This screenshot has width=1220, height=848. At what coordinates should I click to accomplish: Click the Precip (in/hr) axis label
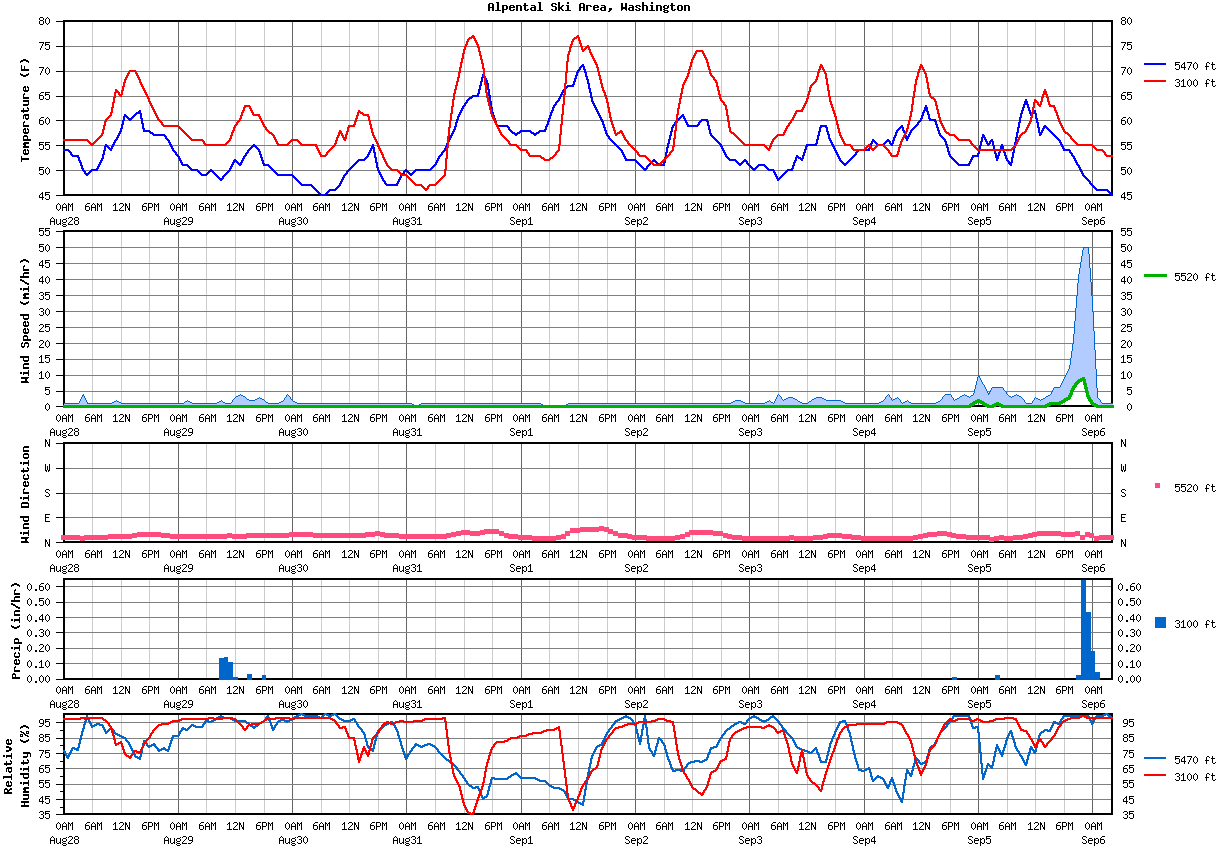point(16,629)
